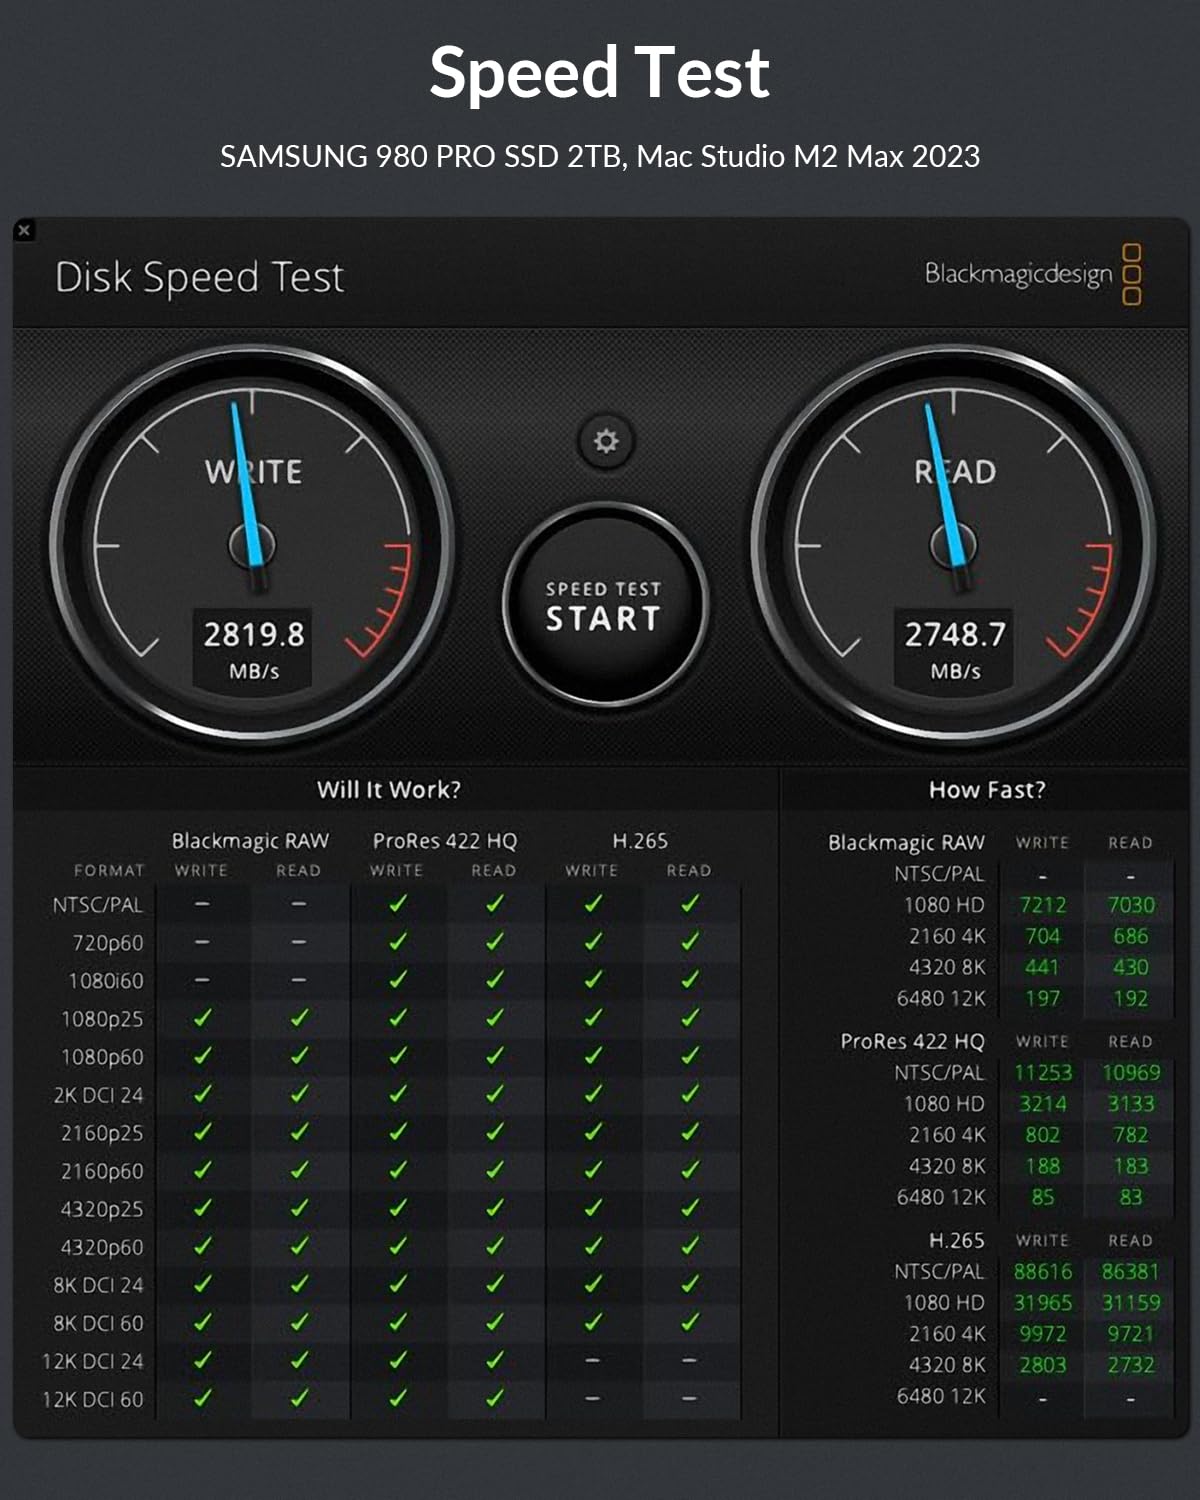The width and height of the screenshot is (1200, 1500).
Task: Click Blackmagic RAW 6480 12K write value 197
Action: [1043, 998]
